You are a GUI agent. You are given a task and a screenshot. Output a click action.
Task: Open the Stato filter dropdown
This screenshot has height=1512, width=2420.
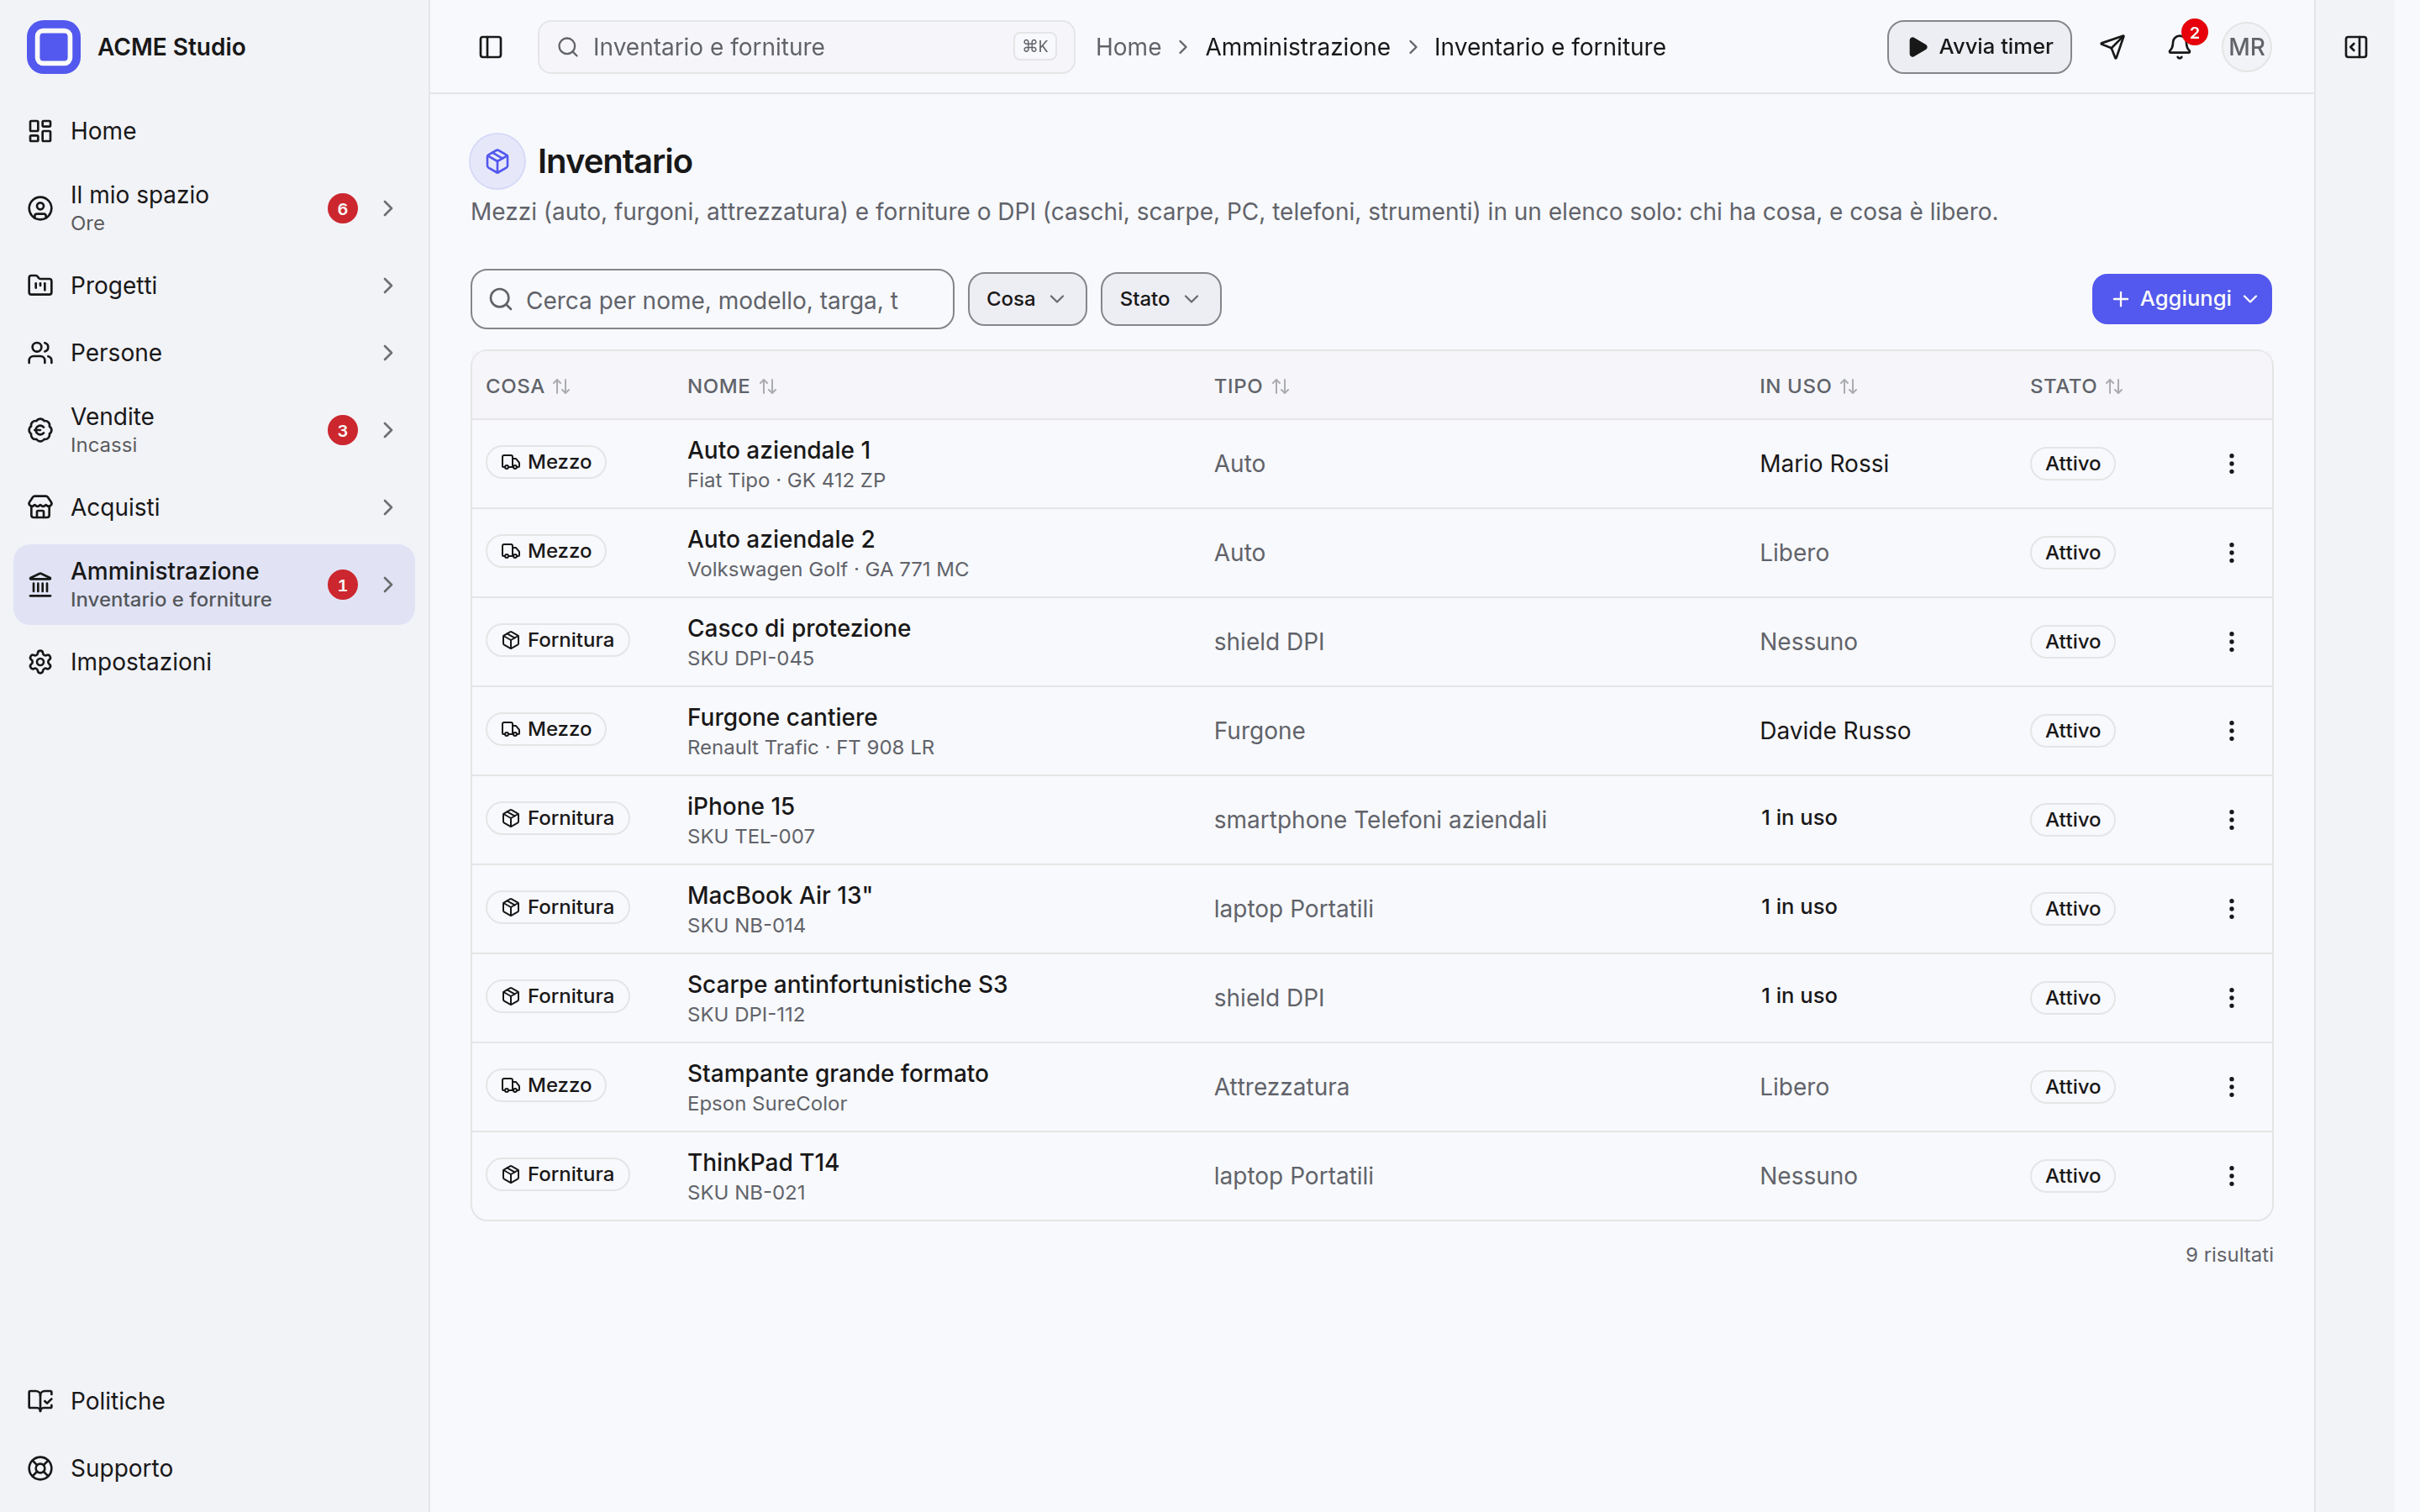(x=1160, y=299)
